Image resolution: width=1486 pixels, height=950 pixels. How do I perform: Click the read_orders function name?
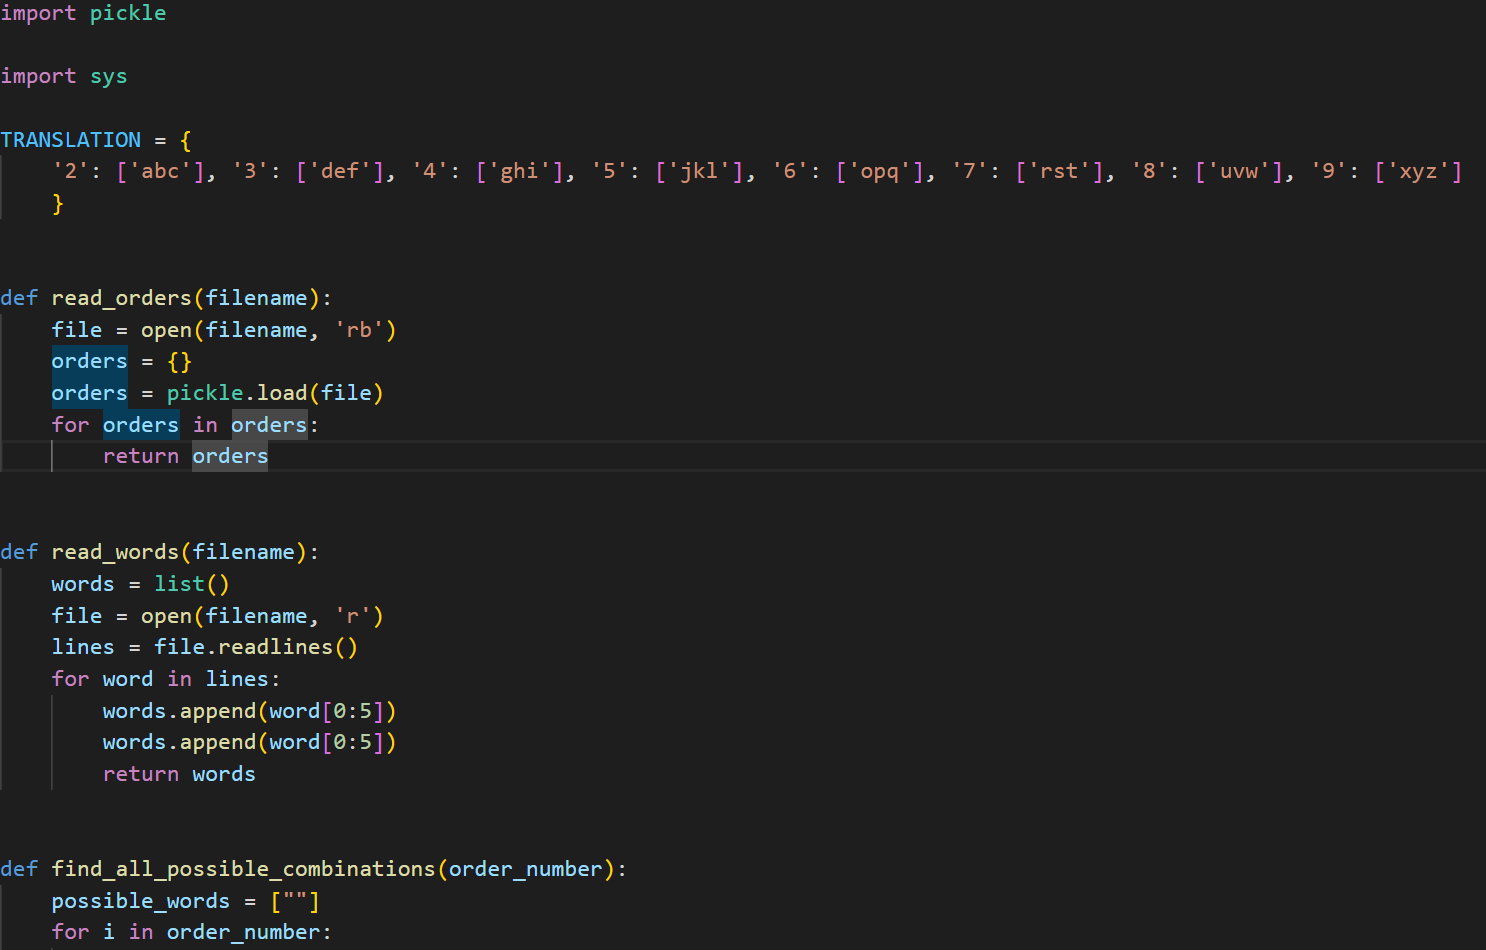[120, 297]
